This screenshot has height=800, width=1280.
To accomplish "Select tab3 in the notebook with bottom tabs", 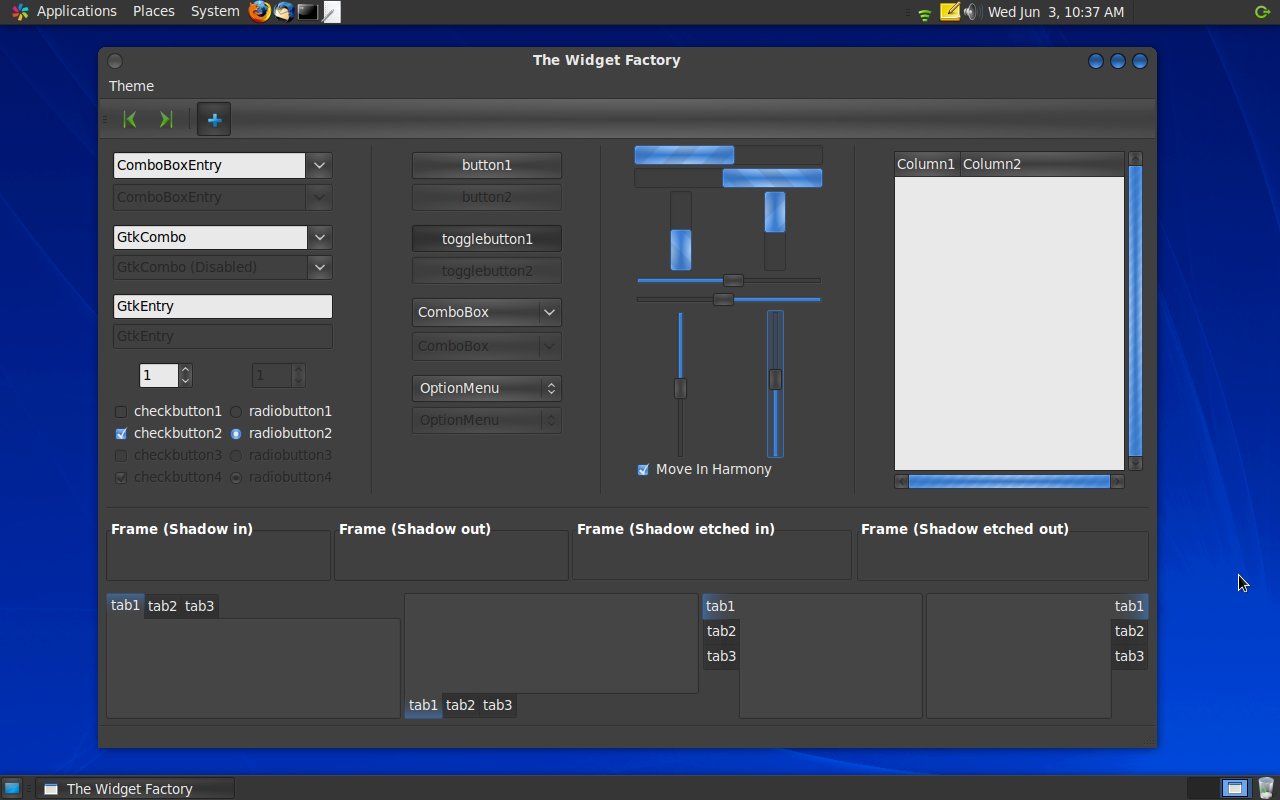I will coord(497,705).
